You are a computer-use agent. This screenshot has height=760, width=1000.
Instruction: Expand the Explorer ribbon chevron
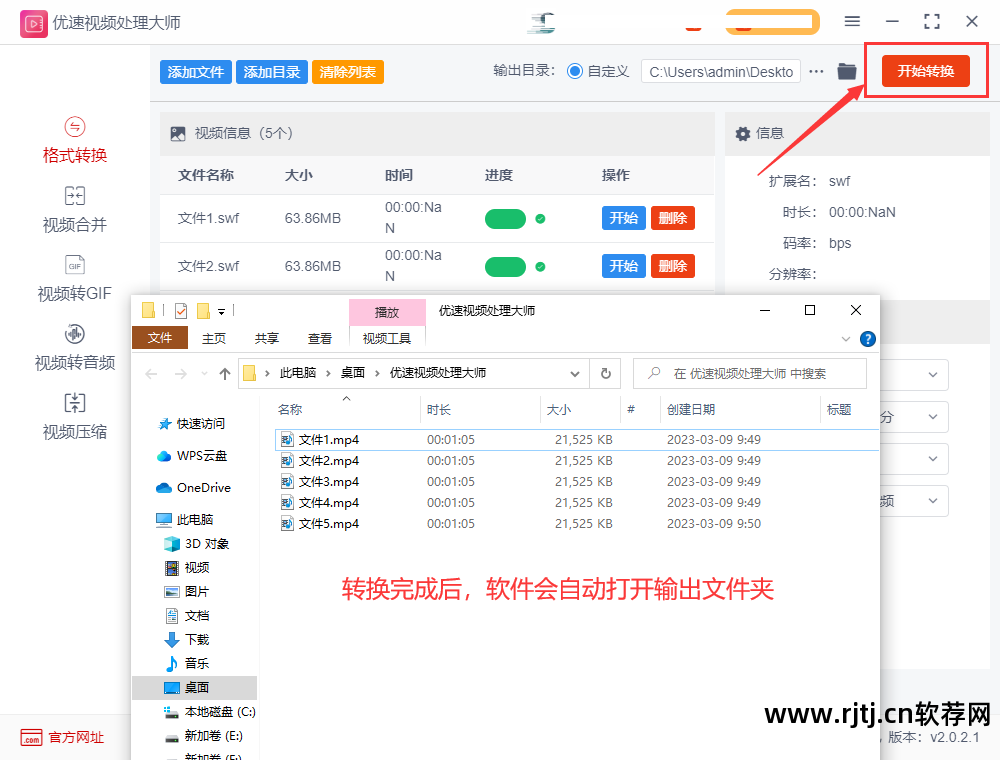pyautogui.click(x=846, y=339)
